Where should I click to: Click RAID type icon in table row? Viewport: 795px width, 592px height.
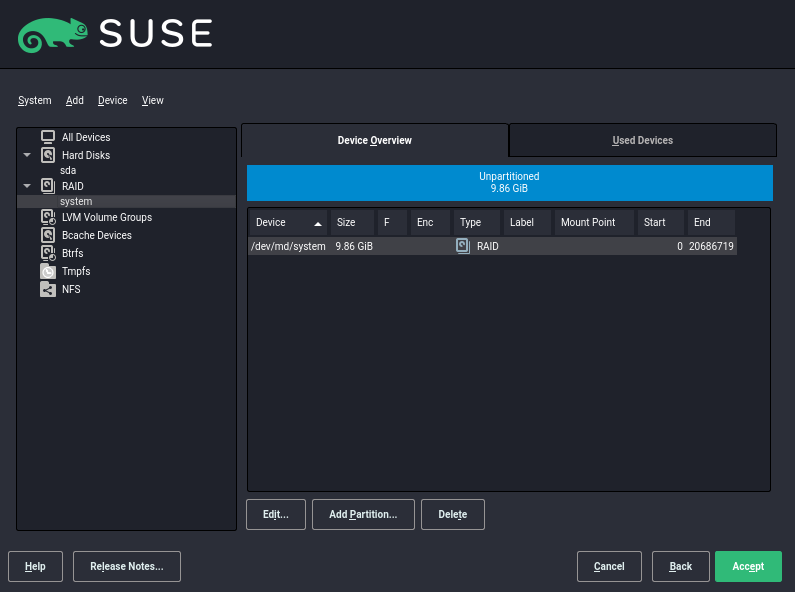(x=463, y=246)
